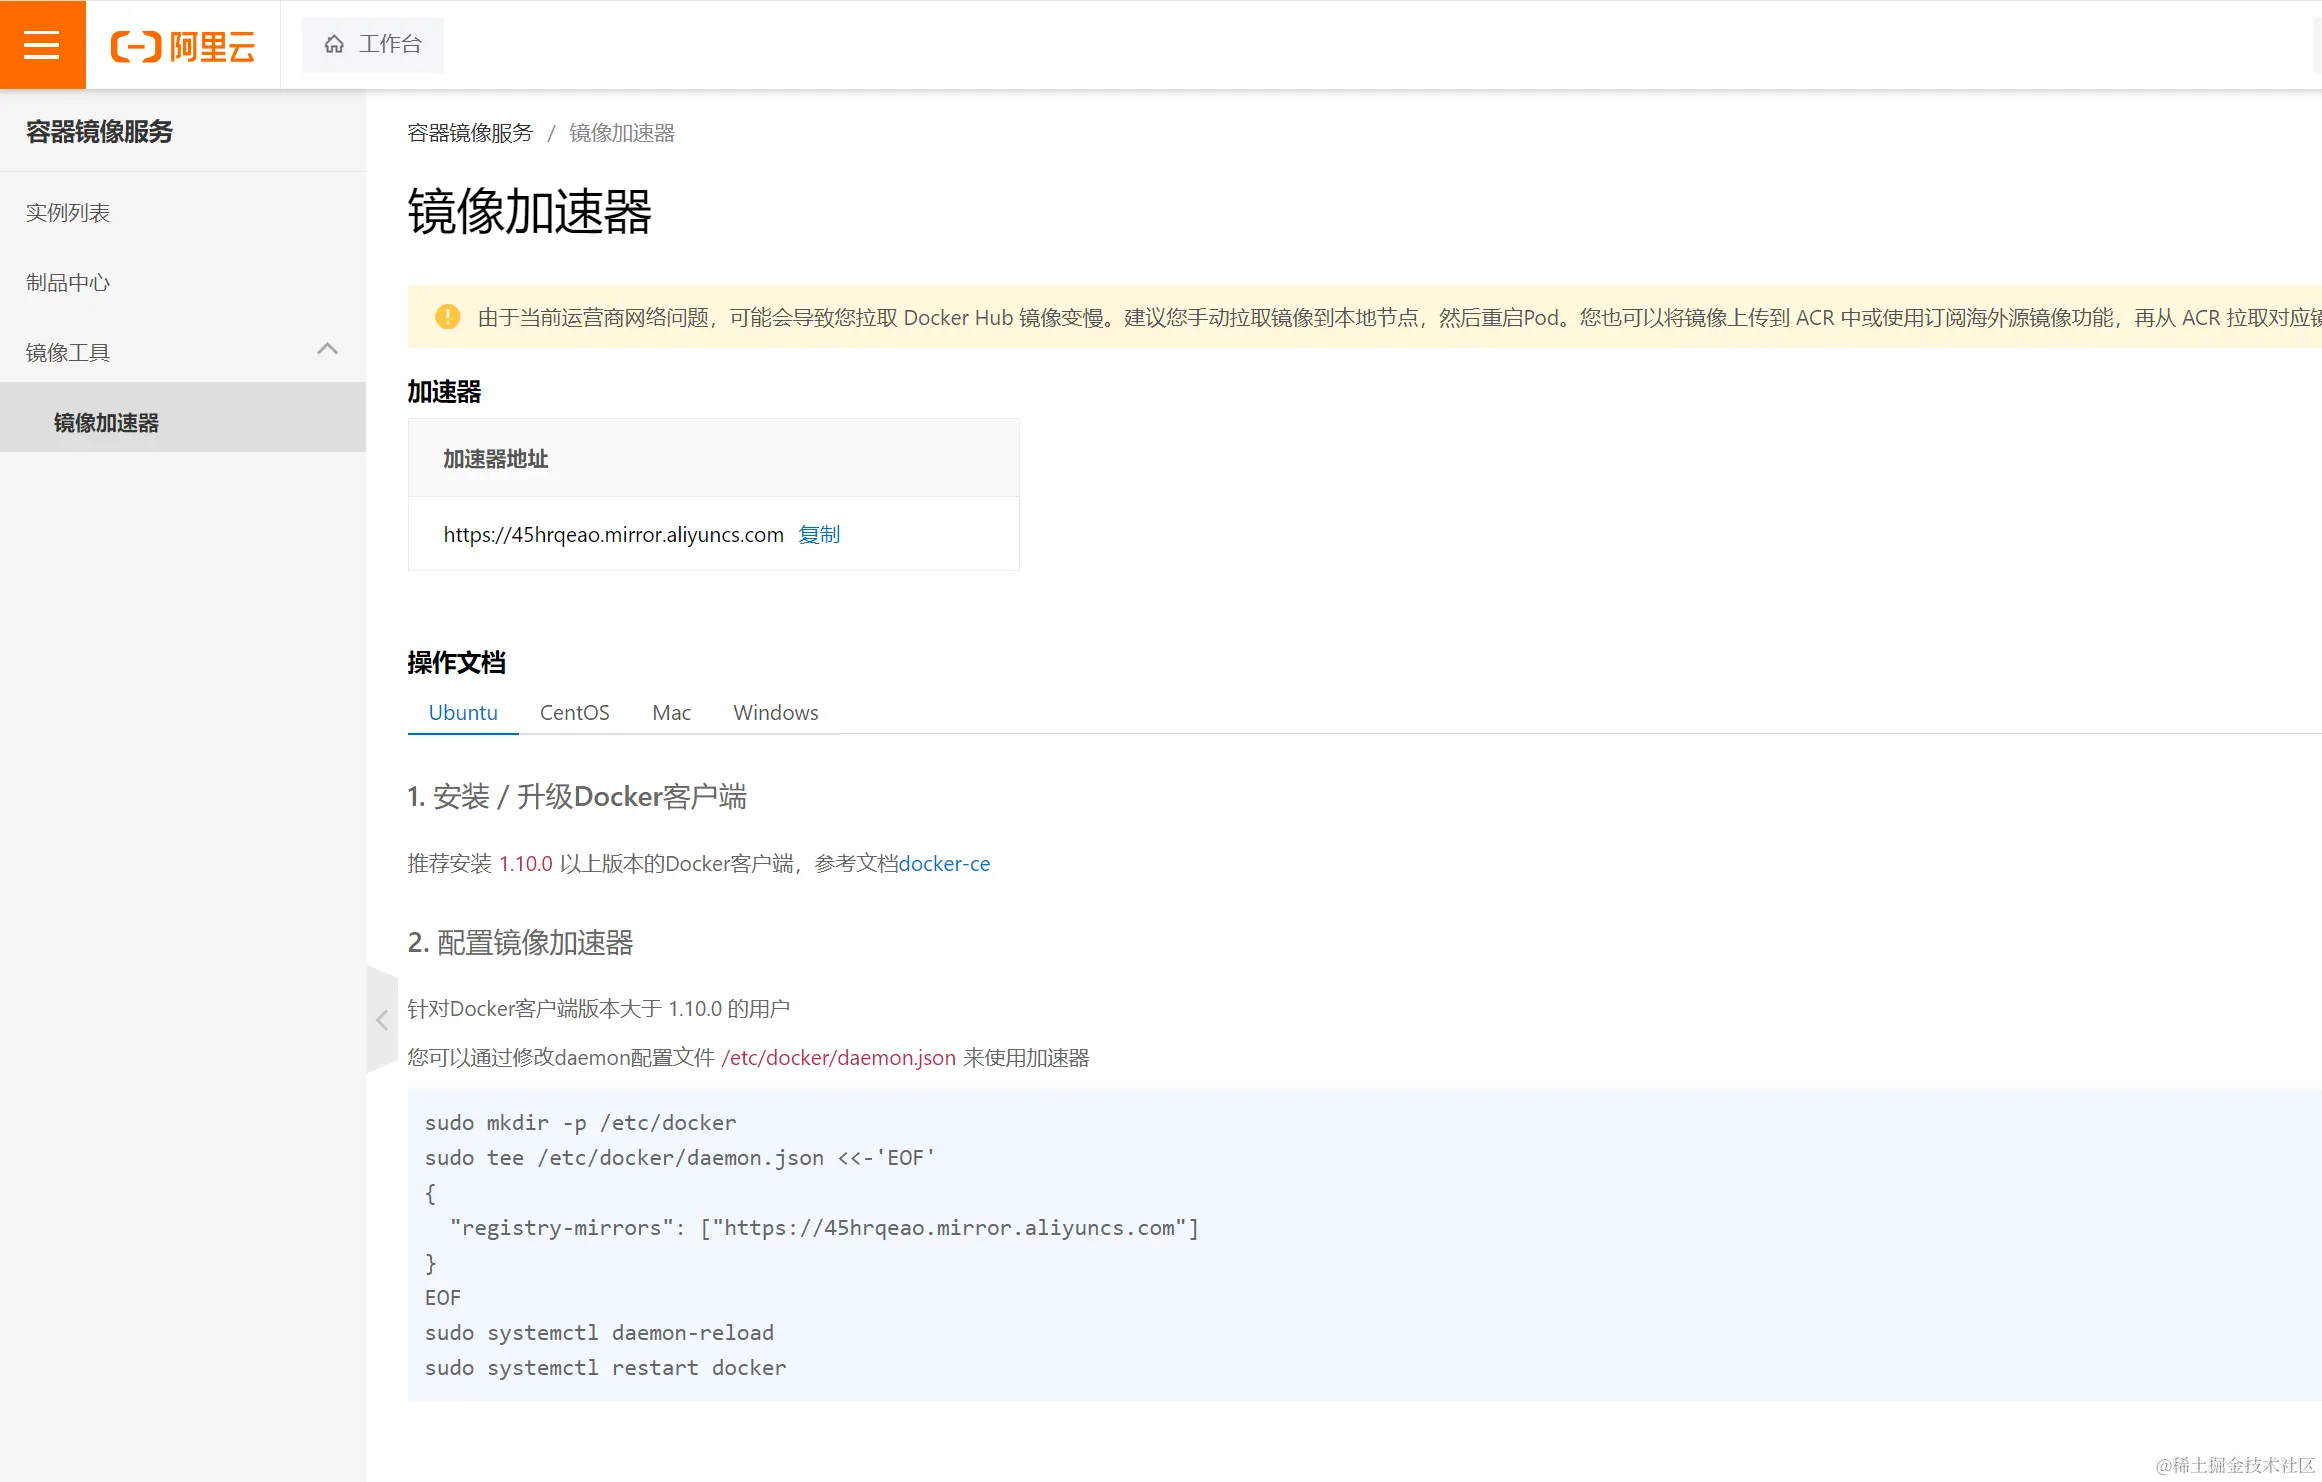Click 容器镜像服务 breadcrumb link
Image resolution: width=2322 pixels, height=1482 pixels.
470,133
